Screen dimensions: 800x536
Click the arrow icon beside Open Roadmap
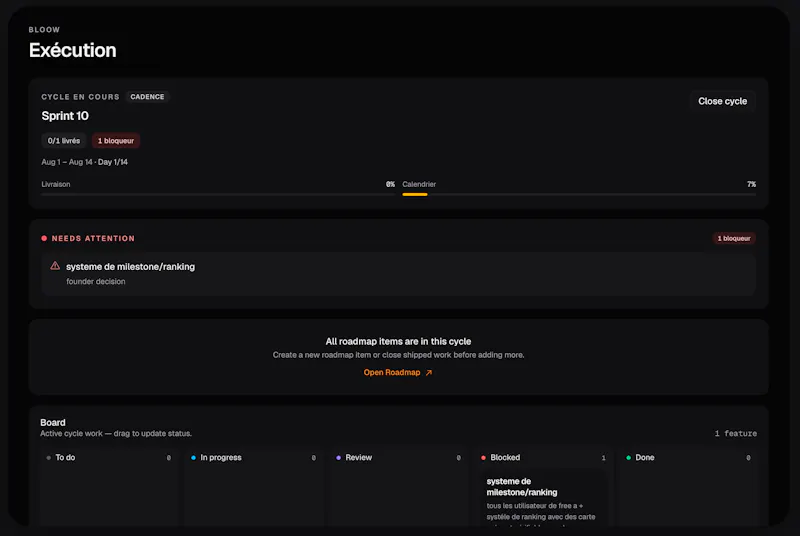coord(429,373)
